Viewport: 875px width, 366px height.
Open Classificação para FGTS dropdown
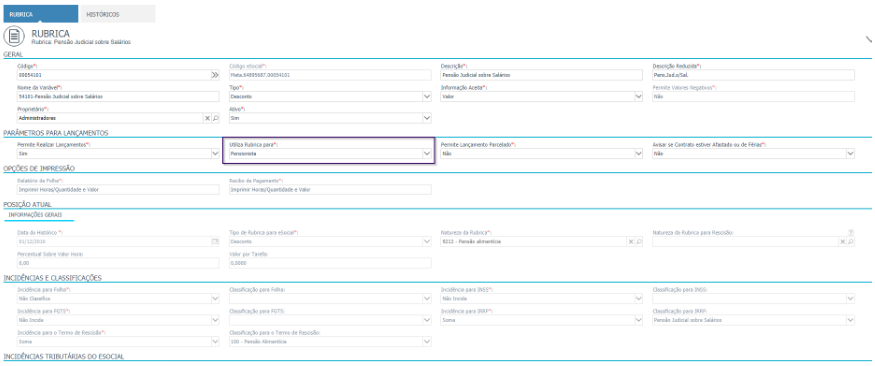click(x=427, y=320)
